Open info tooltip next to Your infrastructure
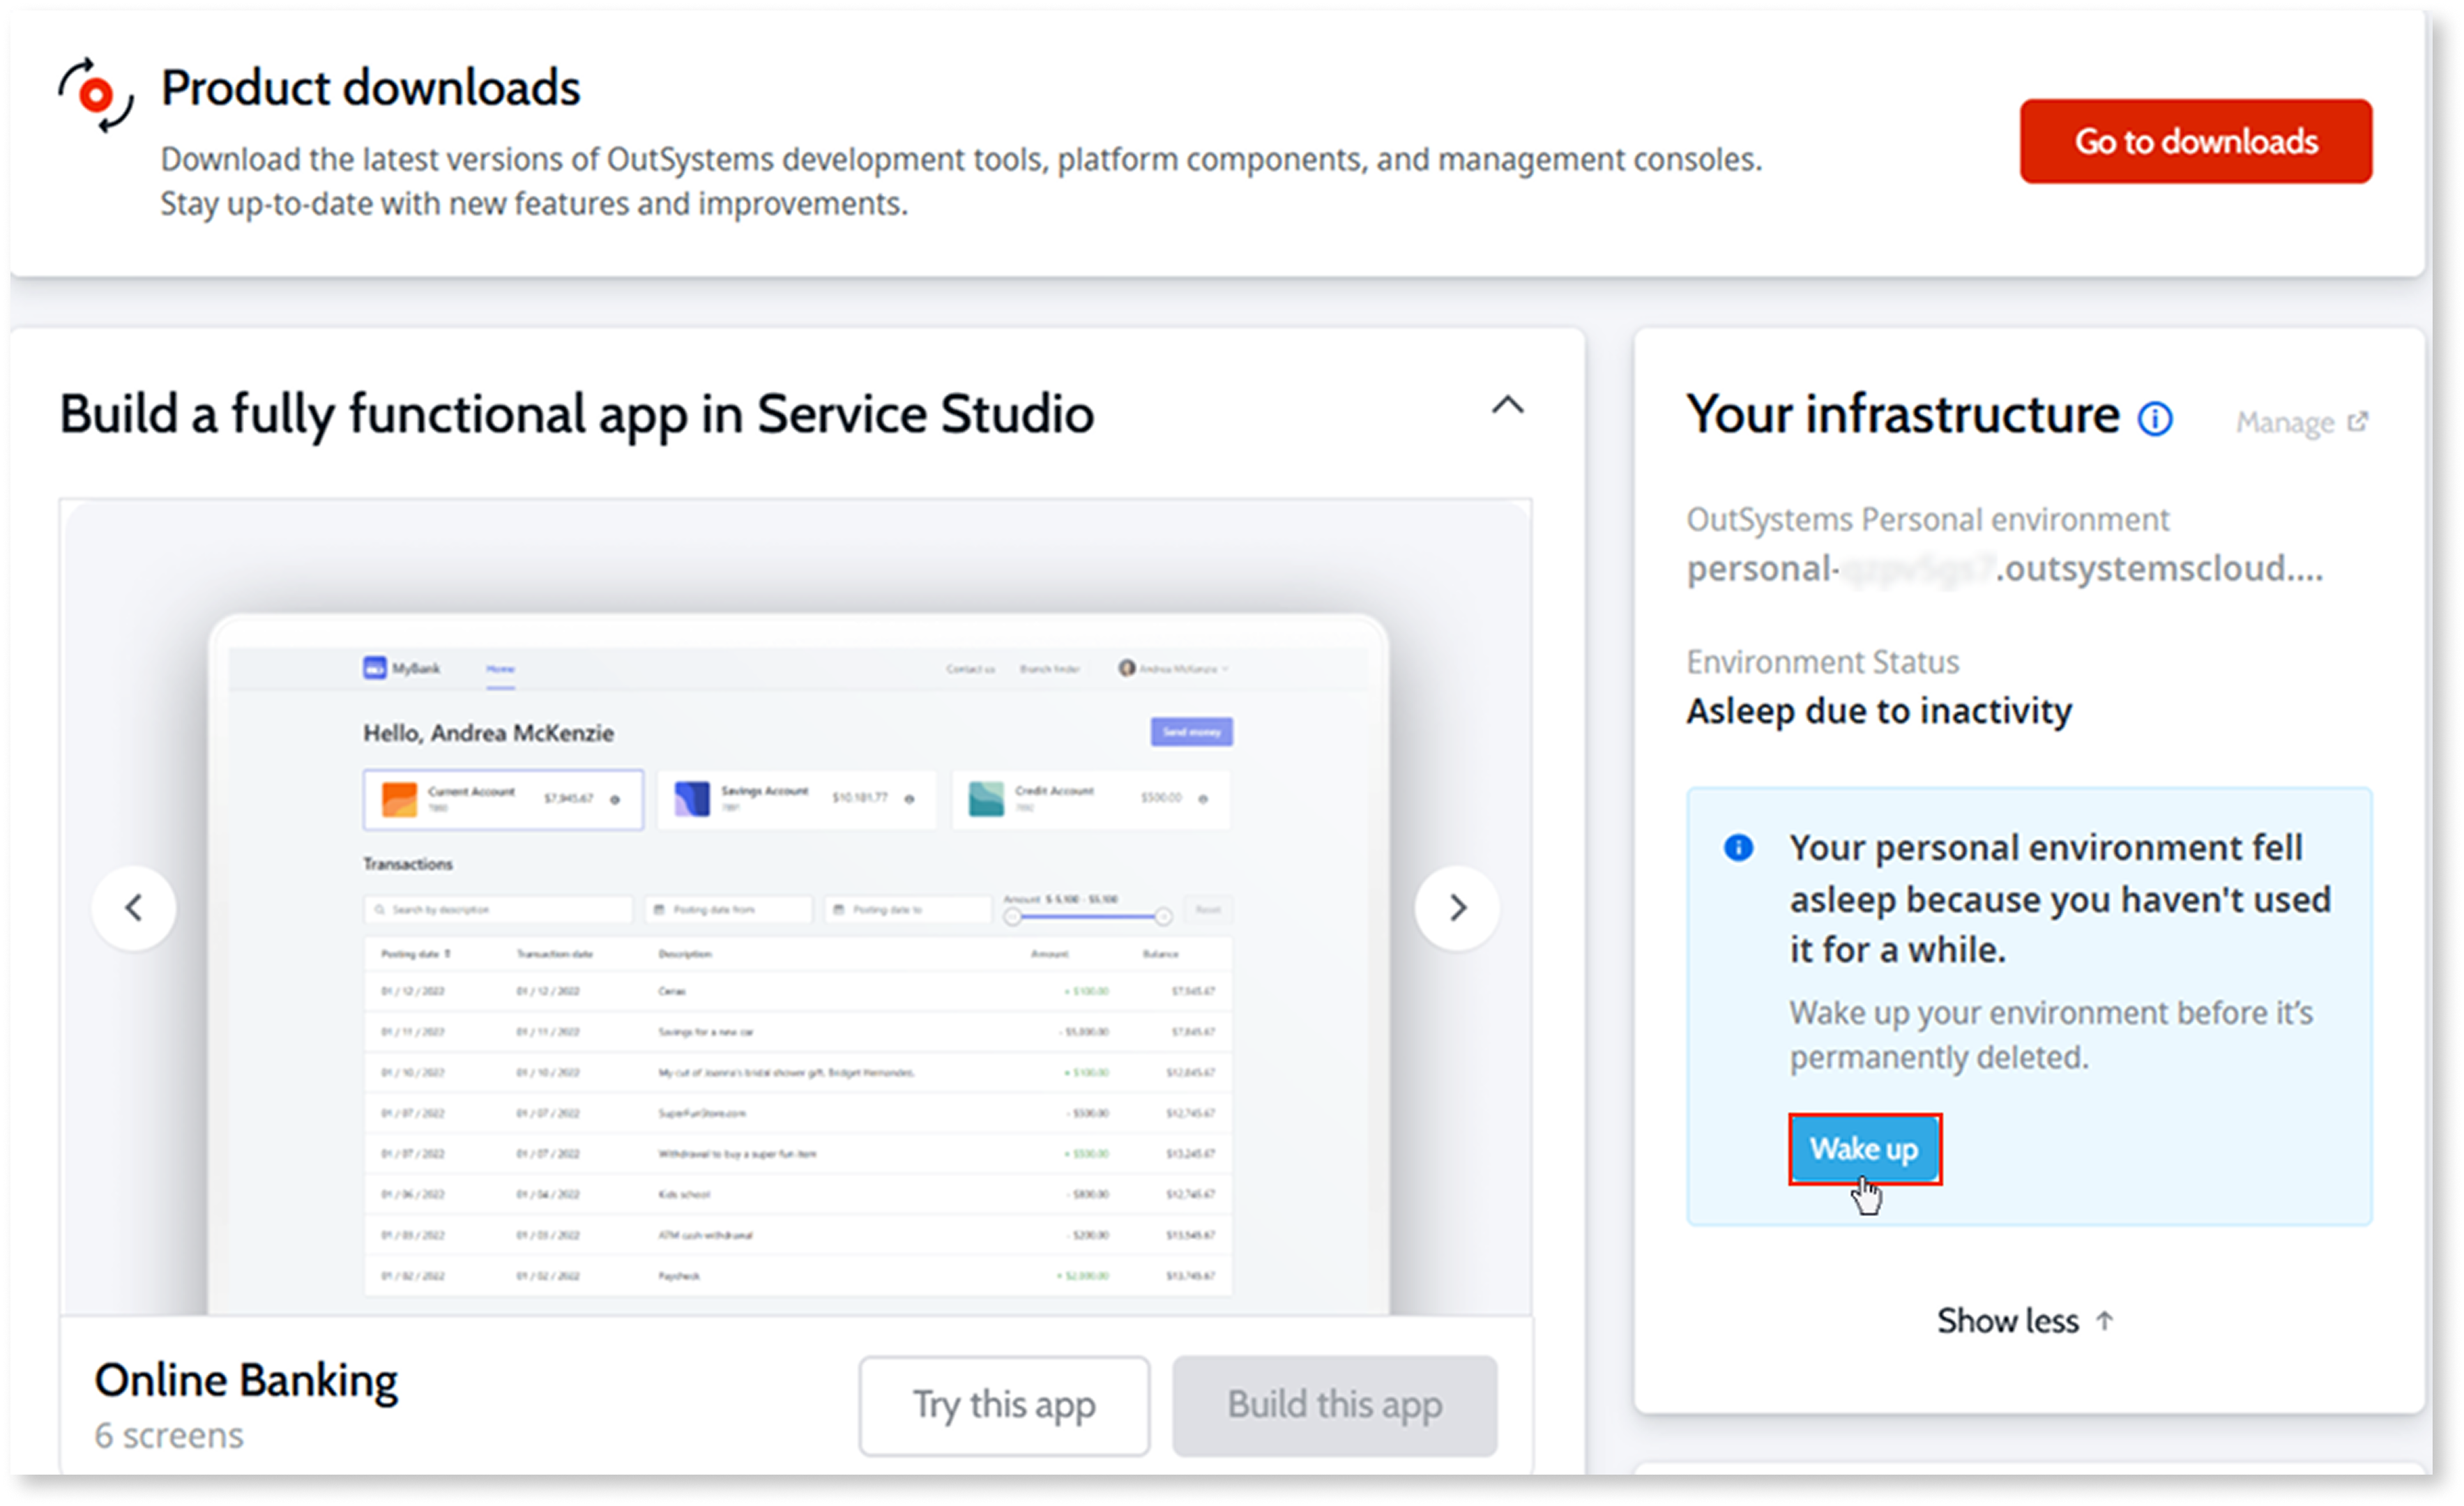Screen dimensions: 2464x1506 pyautogui.click(x=2155, y=418)
